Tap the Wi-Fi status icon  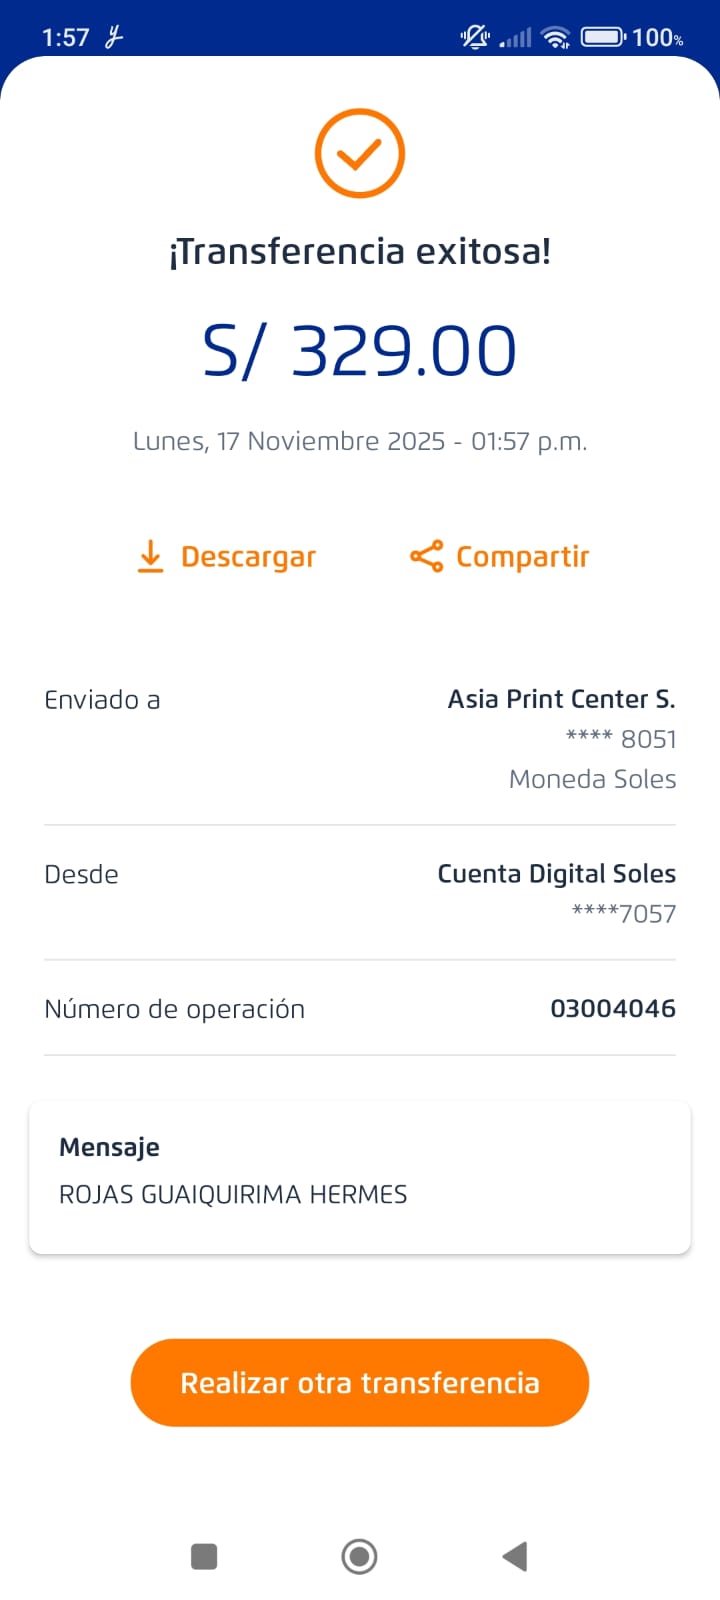click(x=555, y=38)
